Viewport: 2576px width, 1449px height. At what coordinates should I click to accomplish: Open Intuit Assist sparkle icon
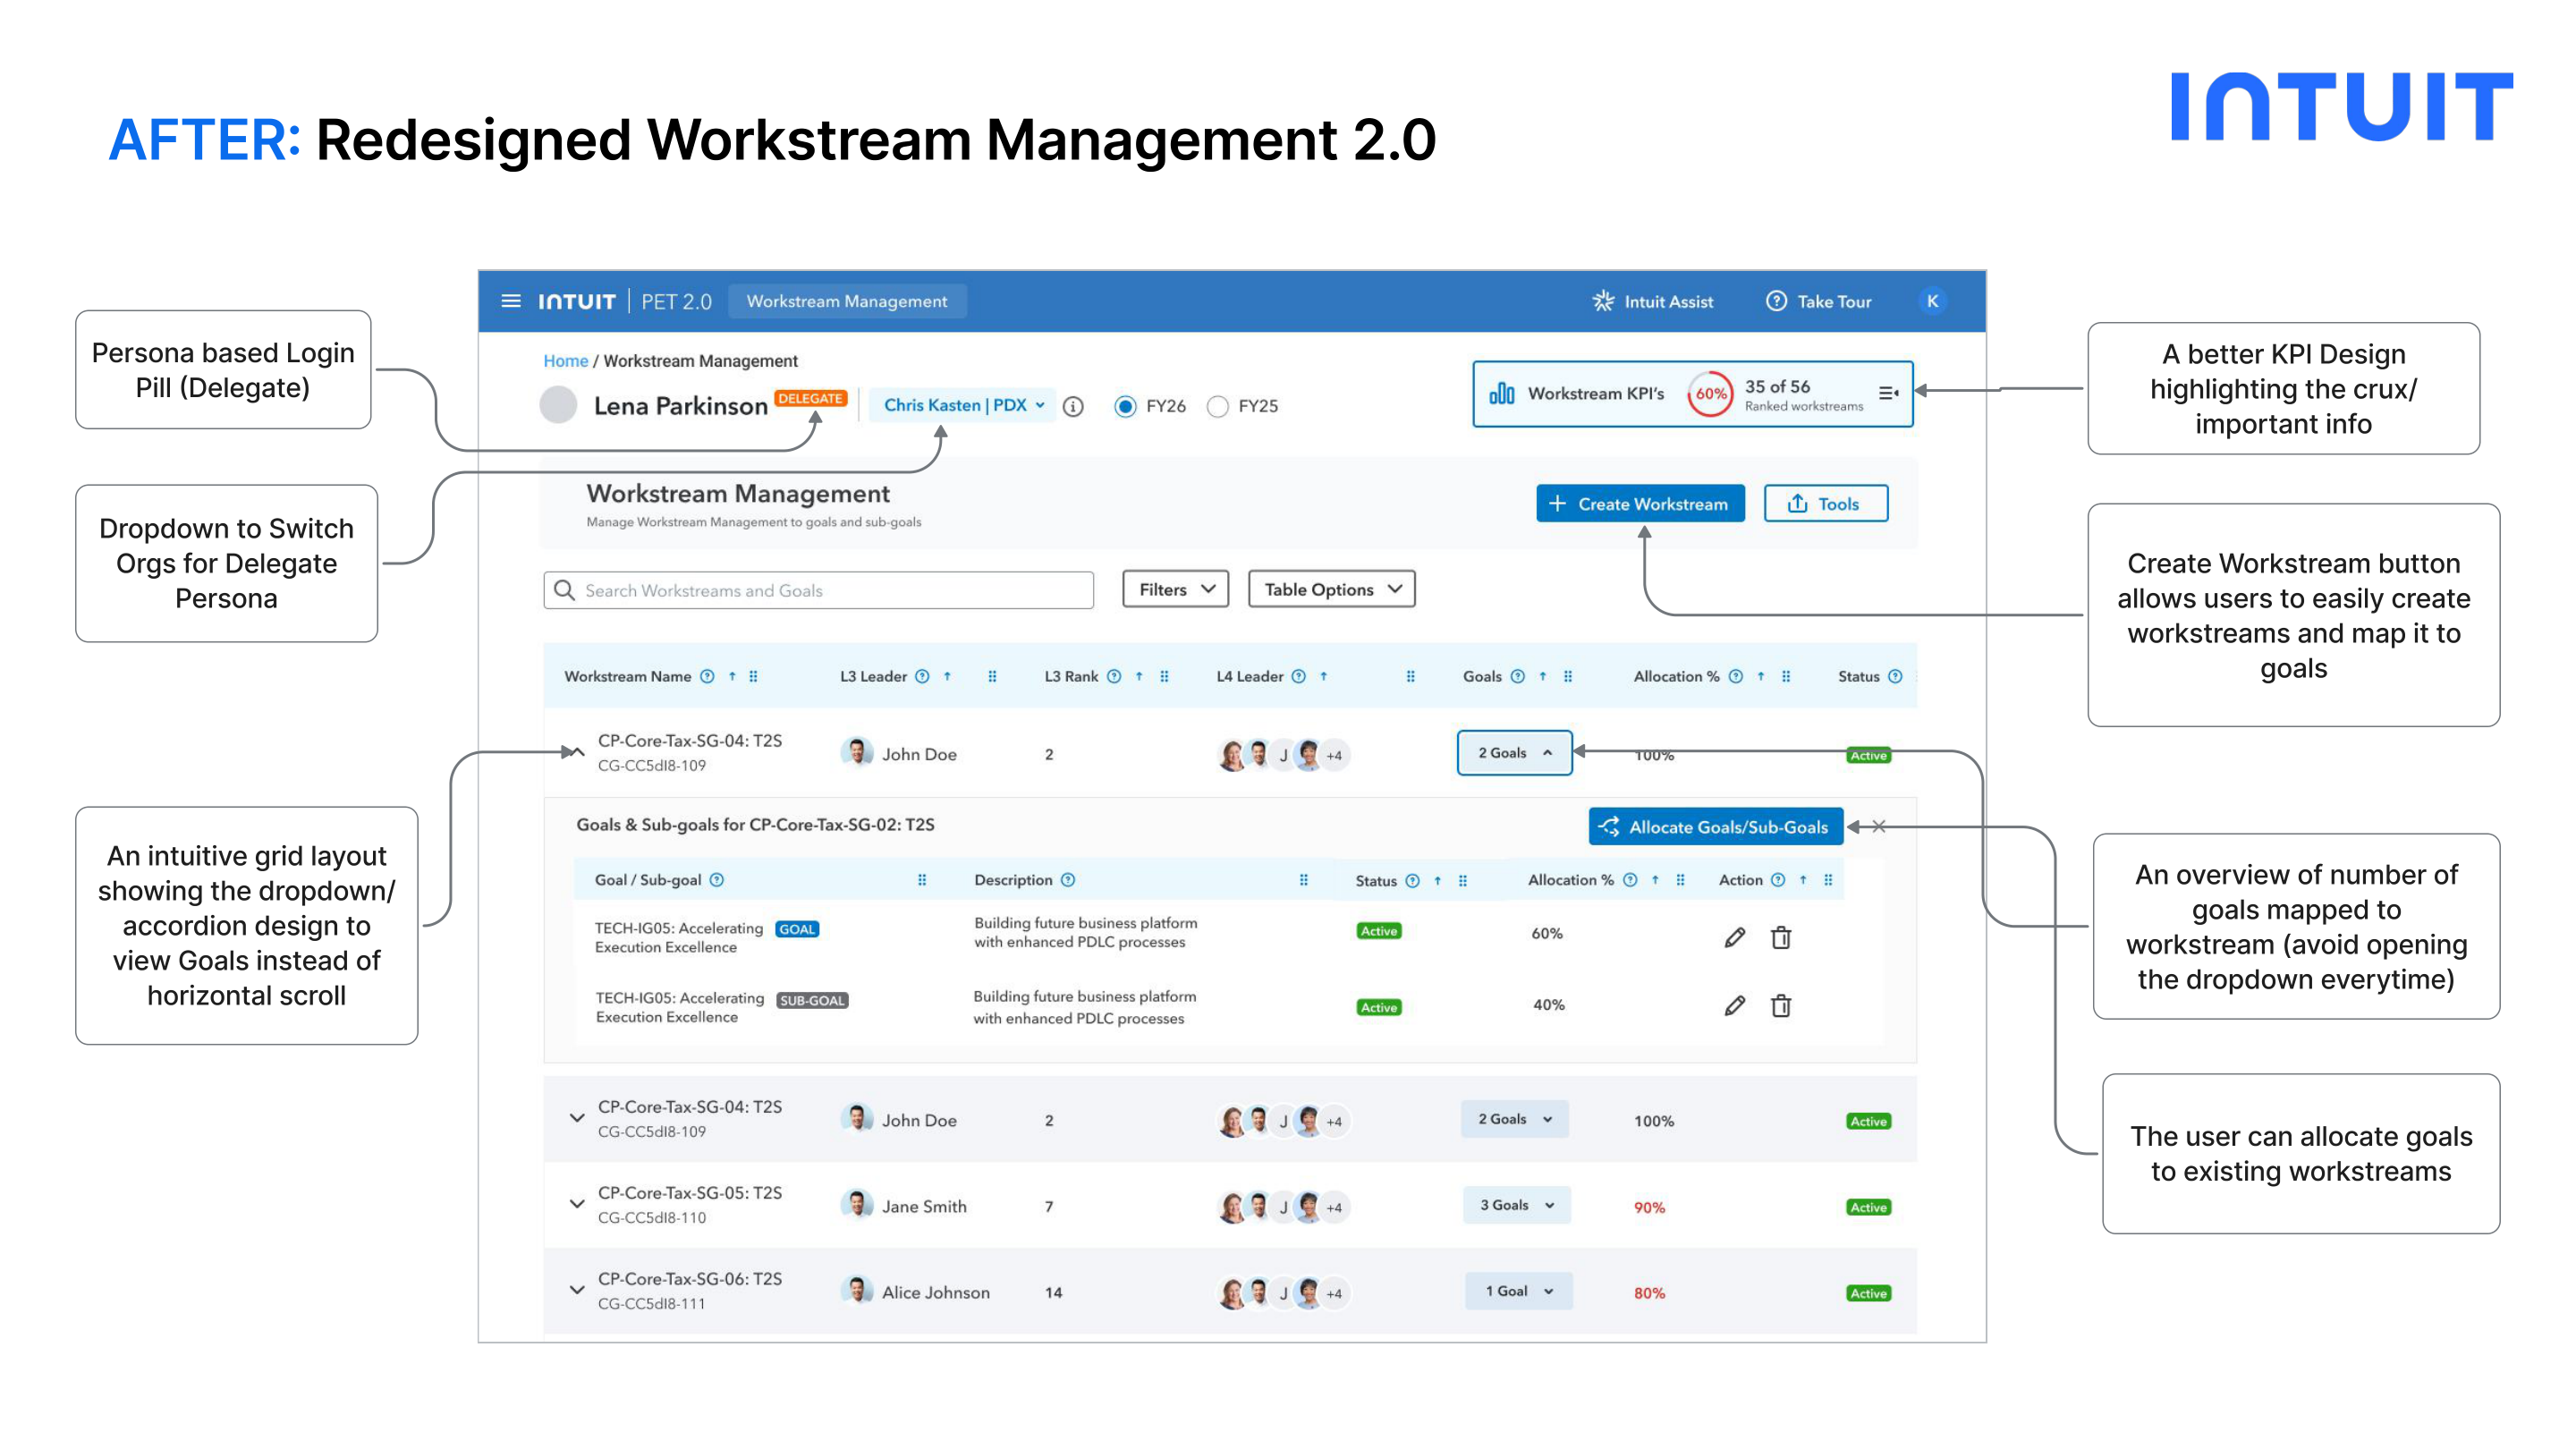(x=1603, y=301)
